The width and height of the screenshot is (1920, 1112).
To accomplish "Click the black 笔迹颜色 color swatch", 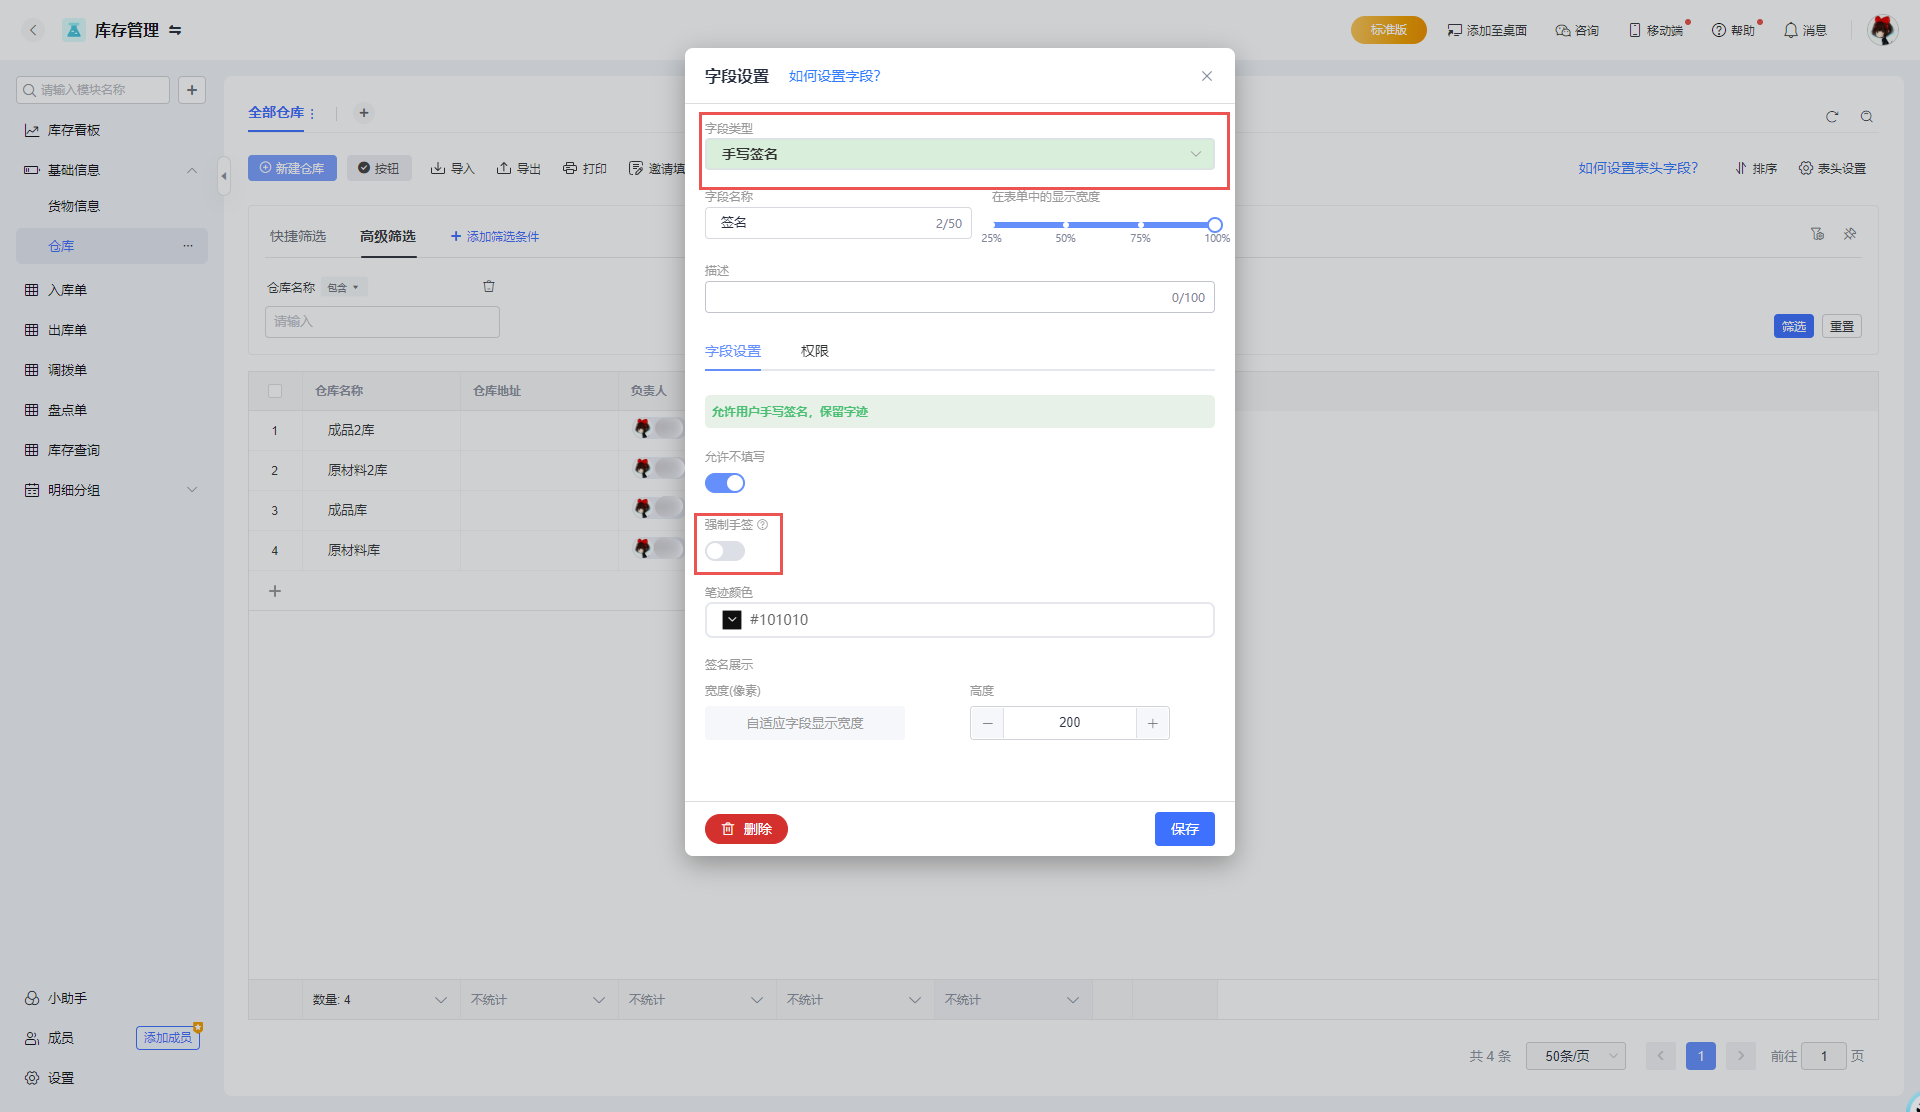I will pos(732,620).
